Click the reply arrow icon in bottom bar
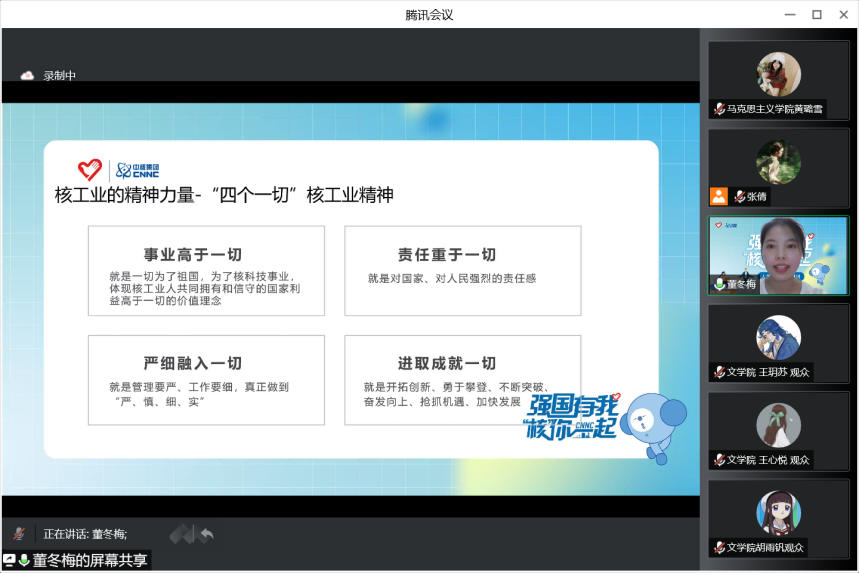Viewport: 859px width, 573px height. coord(206,534)
